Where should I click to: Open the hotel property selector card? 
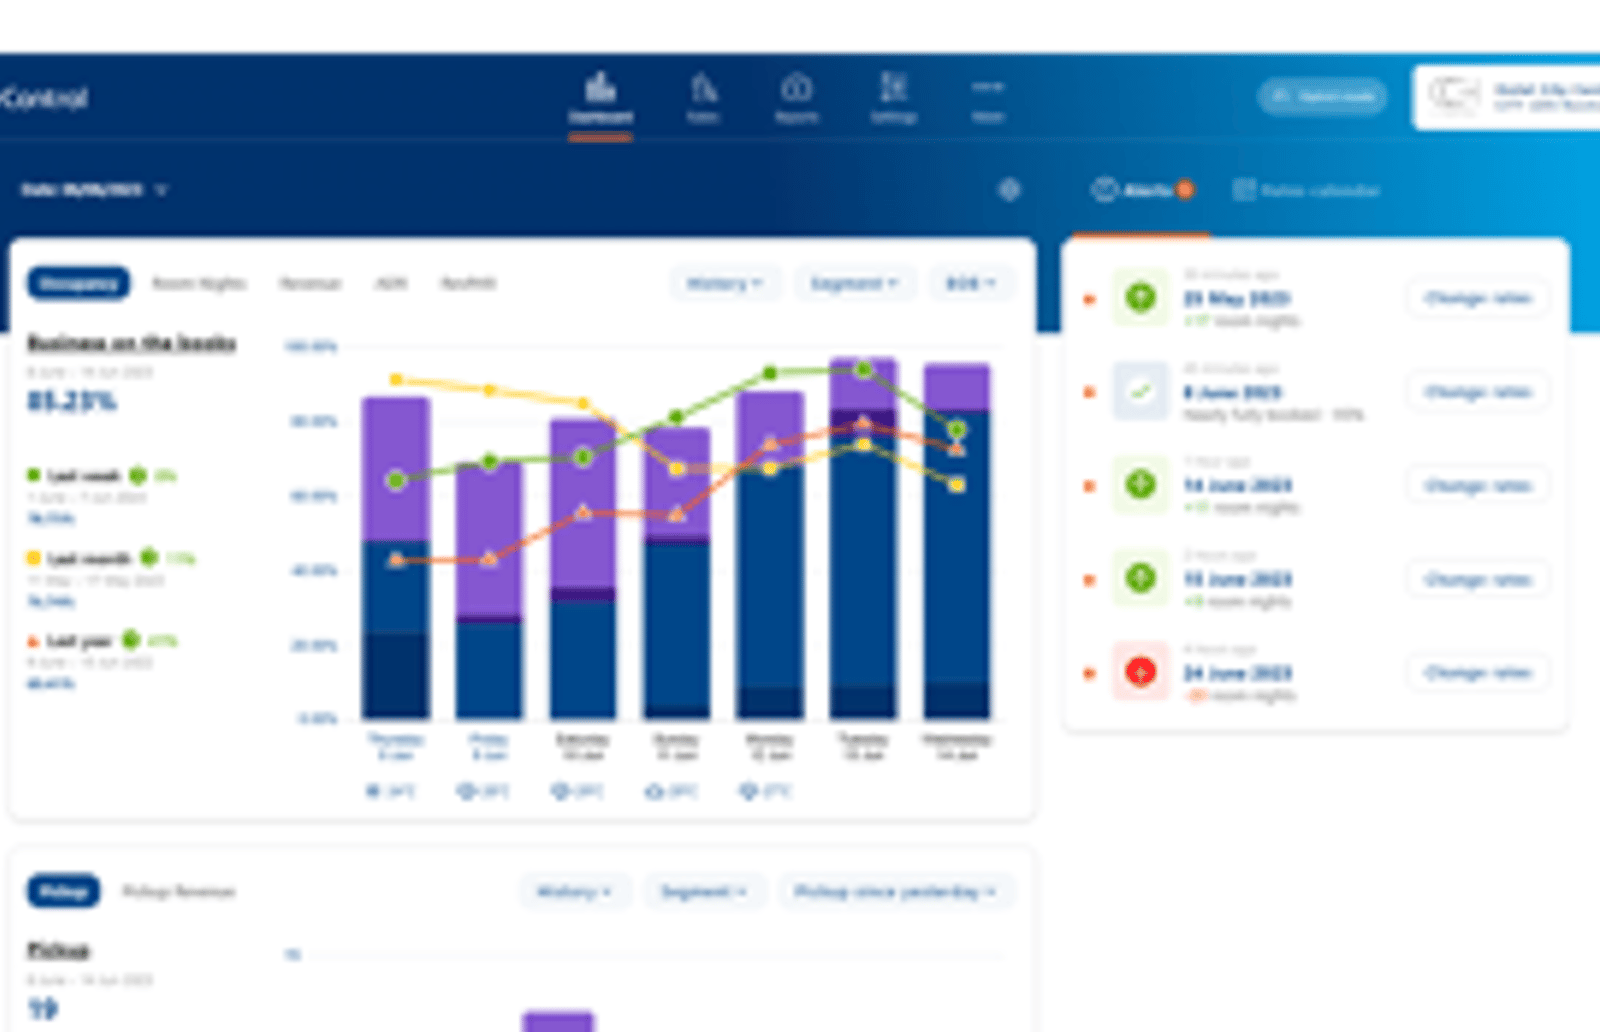pyautogui.click(x=1506, y=97)
